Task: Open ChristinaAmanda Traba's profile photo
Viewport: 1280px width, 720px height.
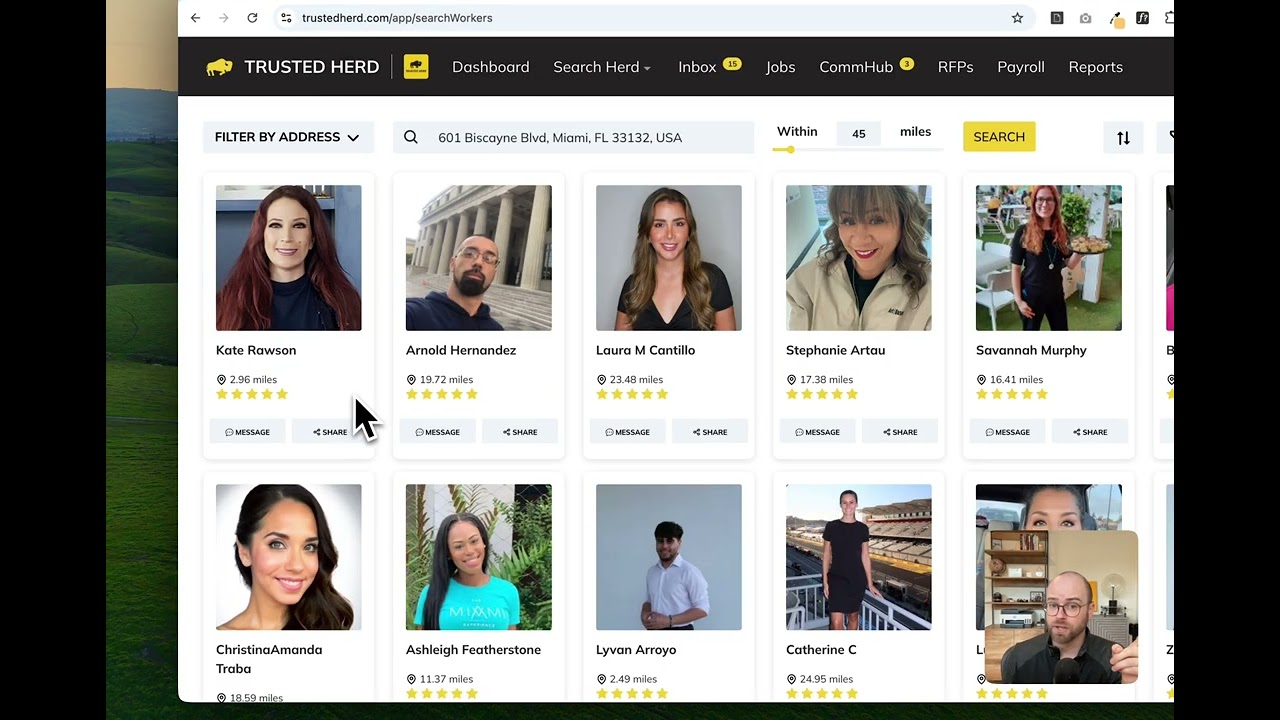Action: [288, 557]
